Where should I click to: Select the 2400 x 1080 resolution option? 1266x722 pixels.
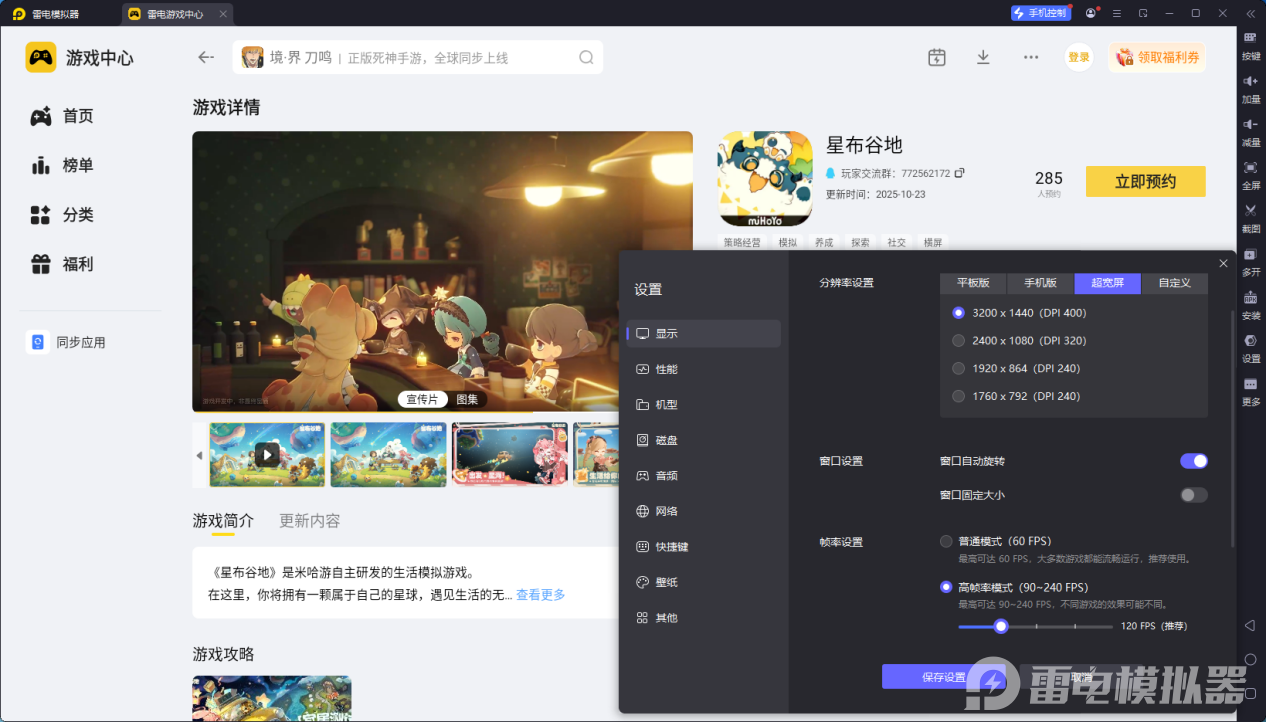click(959, 341)
